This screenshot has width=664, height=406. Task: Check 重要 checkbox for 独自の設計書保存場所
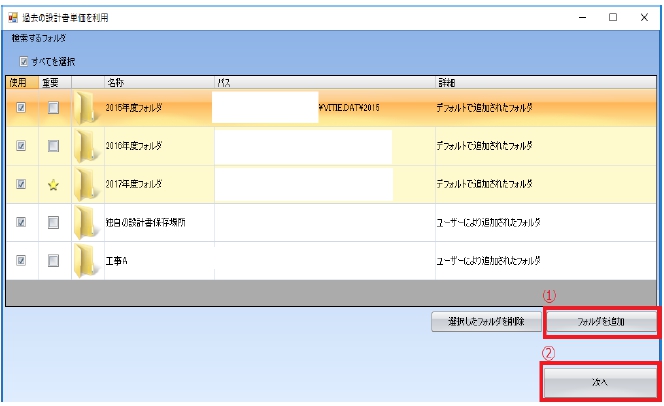pyautogui.click(x=54, y=222)
